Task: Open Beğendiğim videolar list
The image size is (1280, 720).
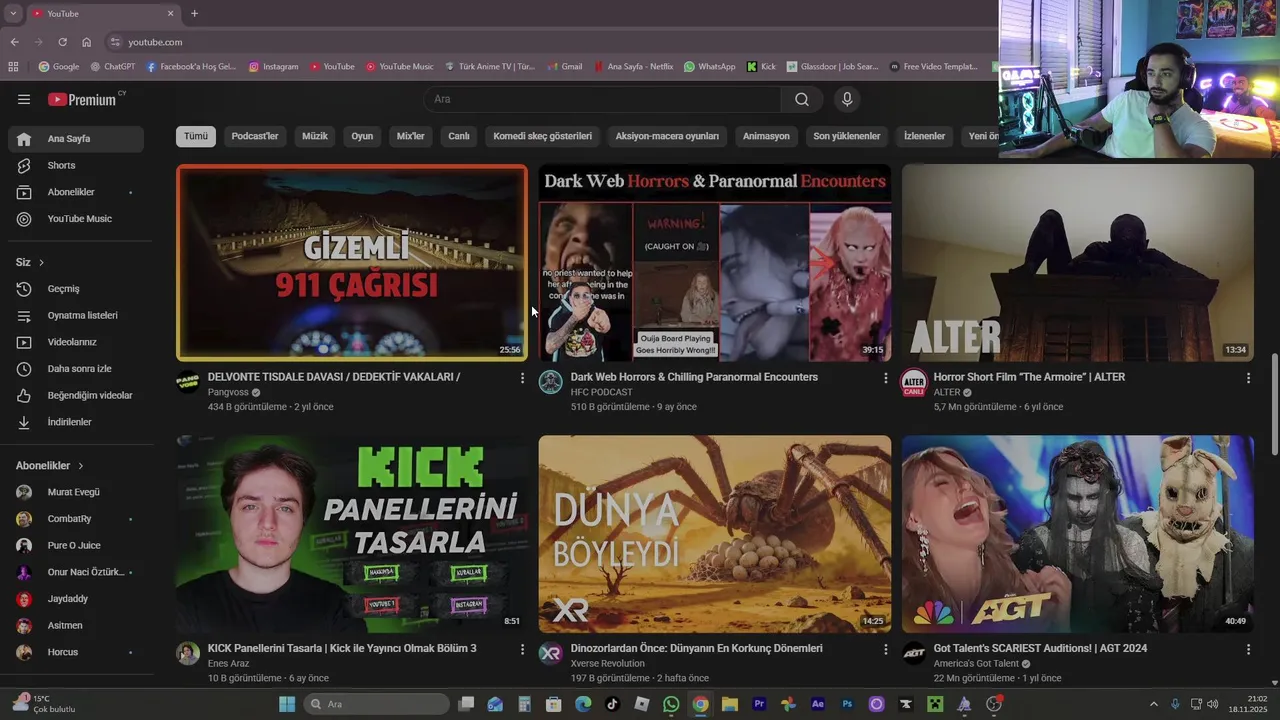Action: 76,395
